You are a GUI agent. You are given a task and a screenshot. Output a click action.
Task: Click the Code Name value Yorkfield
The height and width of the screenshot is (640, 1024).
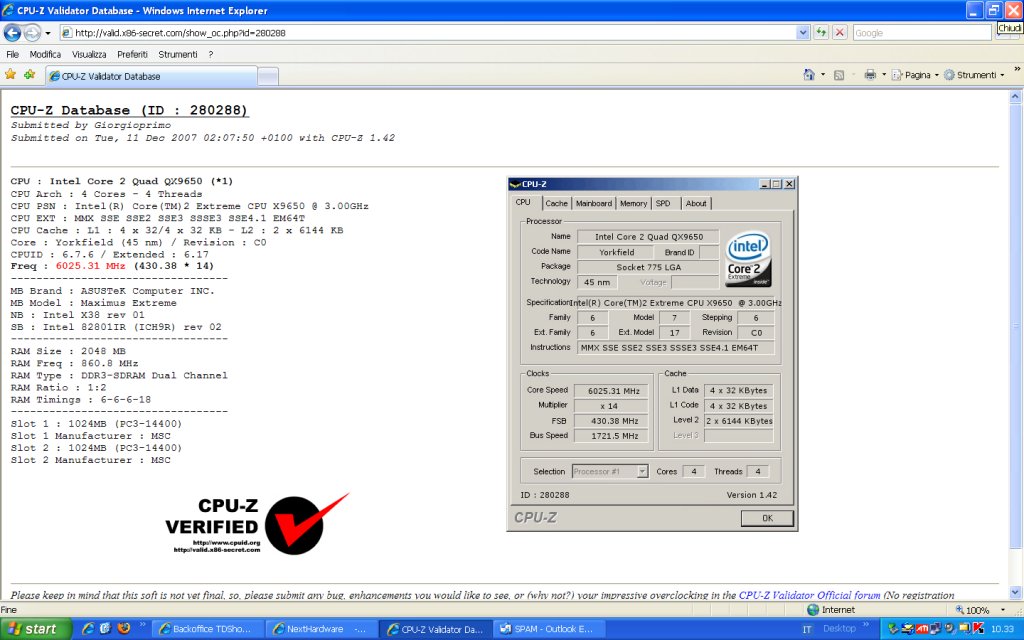(616, 252)
